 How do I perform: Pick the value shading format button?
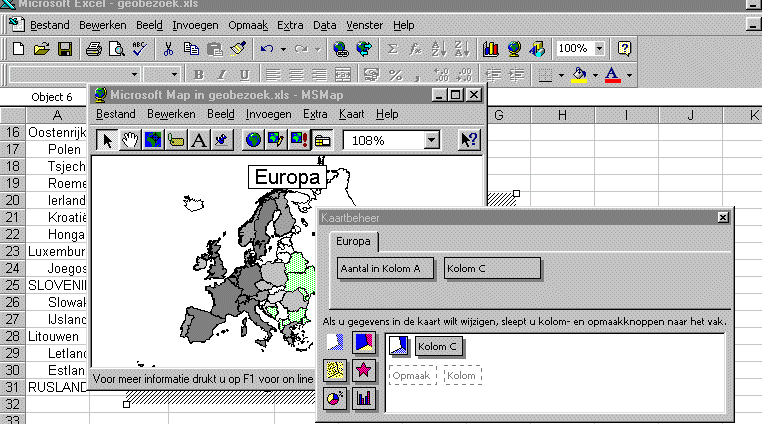click(x=335, y=342)
